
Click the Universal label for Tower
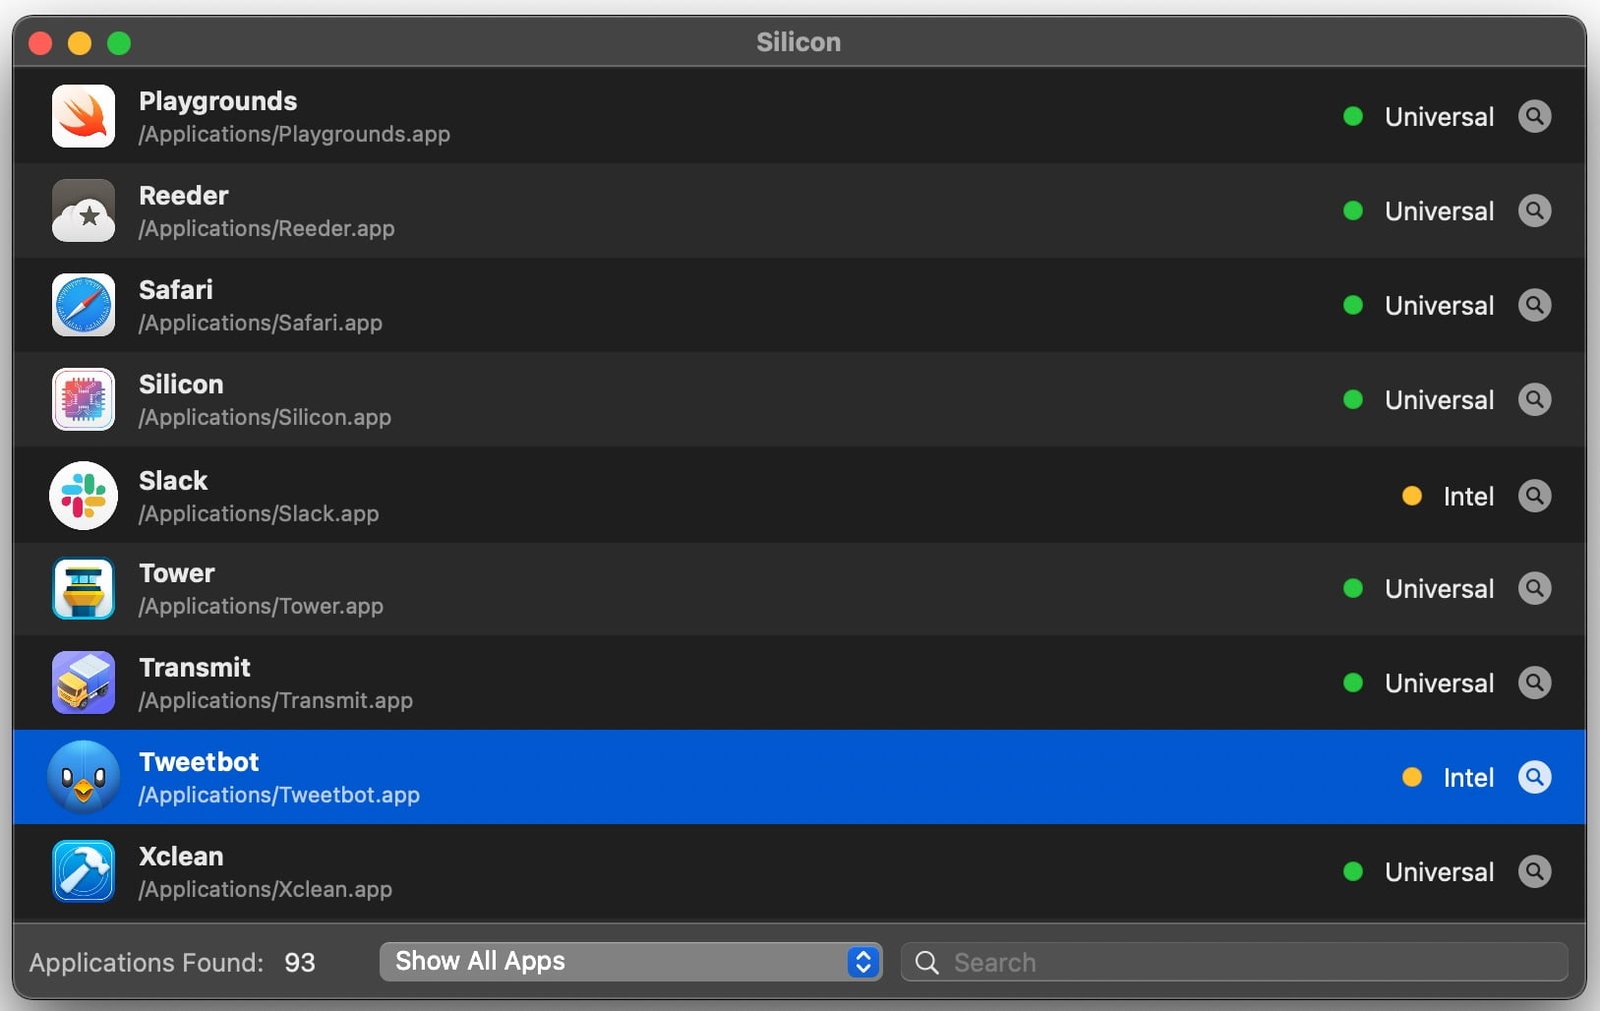coord(1439,588)
